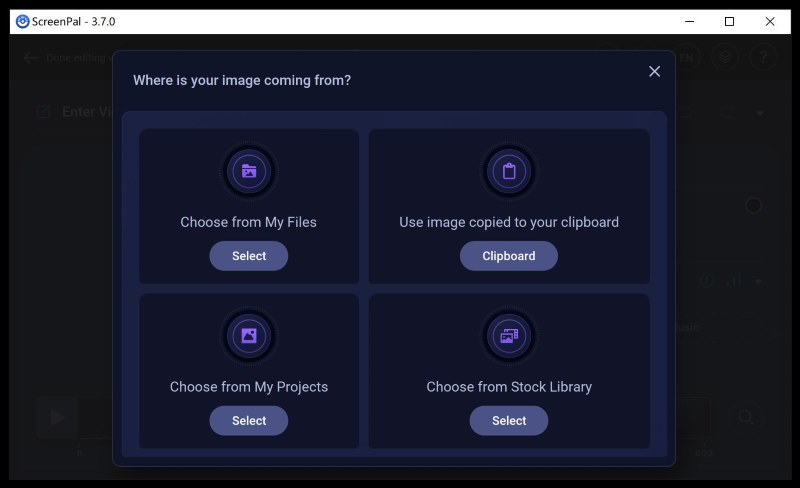
Task: Click the Stock Library images icon
Action: pos(509,336)
